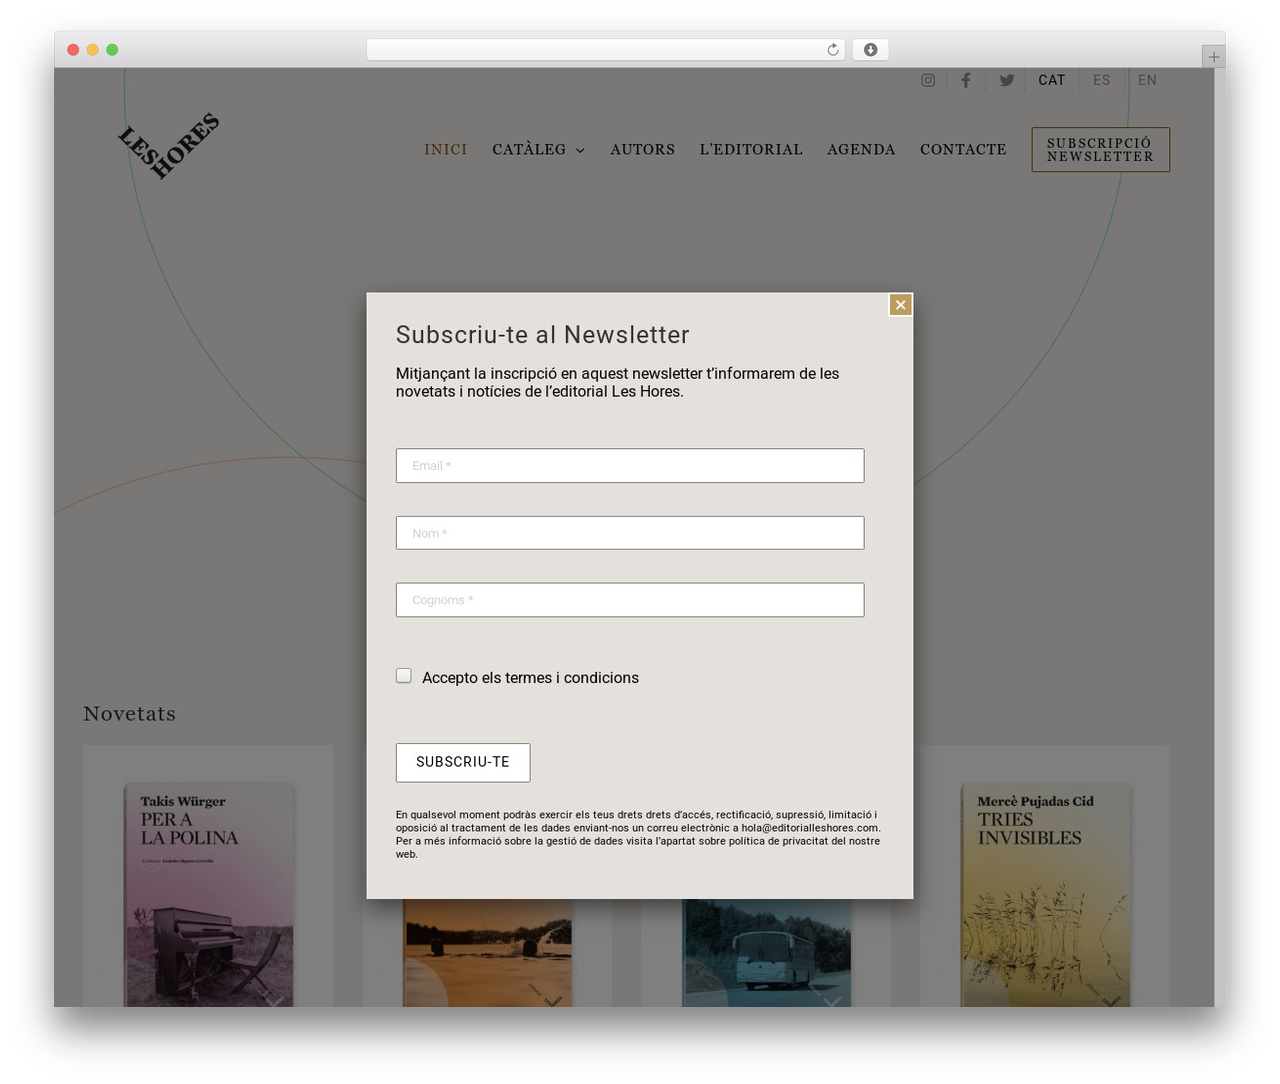Open the Twitter social icon
Image resolution: width=1280 pixels, height=1084 pixels.
click(1007, 80)
